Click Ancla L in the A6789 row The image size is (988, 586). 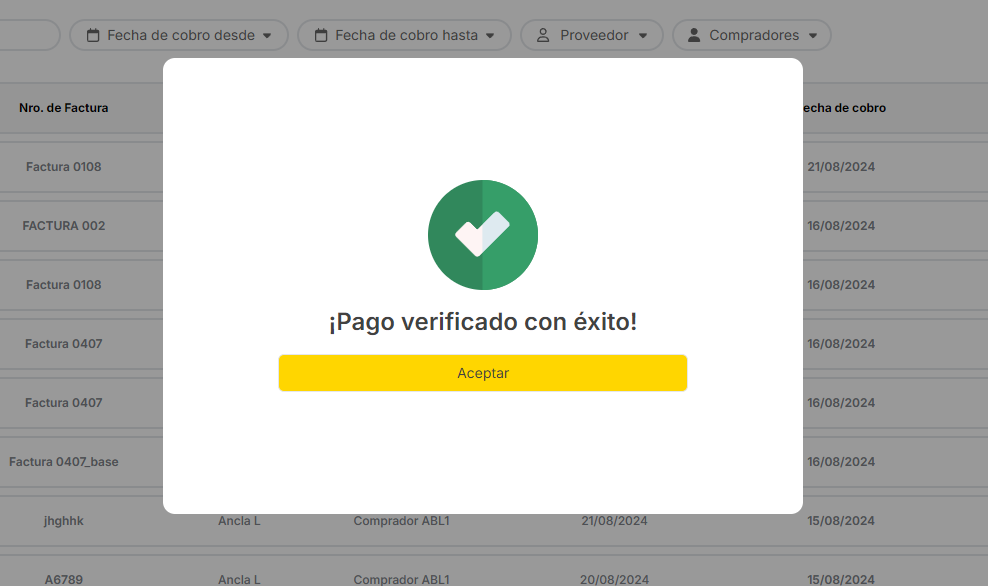(x=239, y=579)
